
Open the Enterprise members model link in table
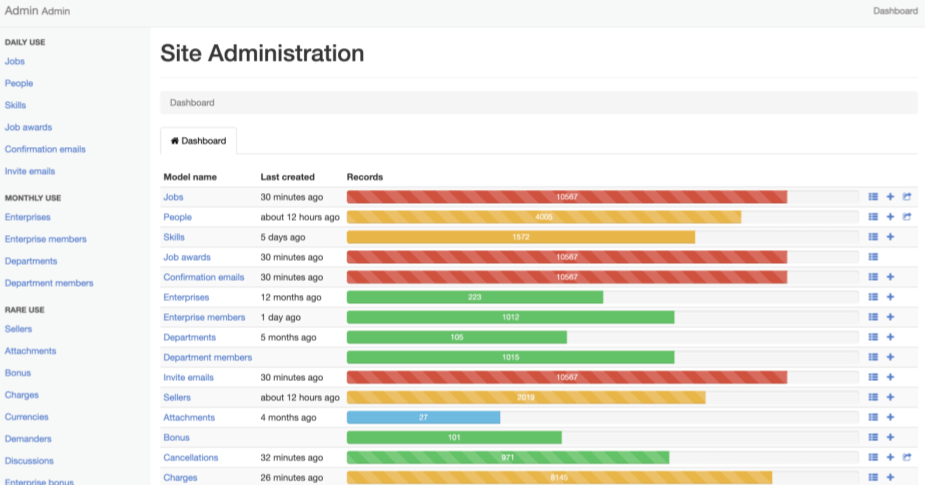coord(204,317)
